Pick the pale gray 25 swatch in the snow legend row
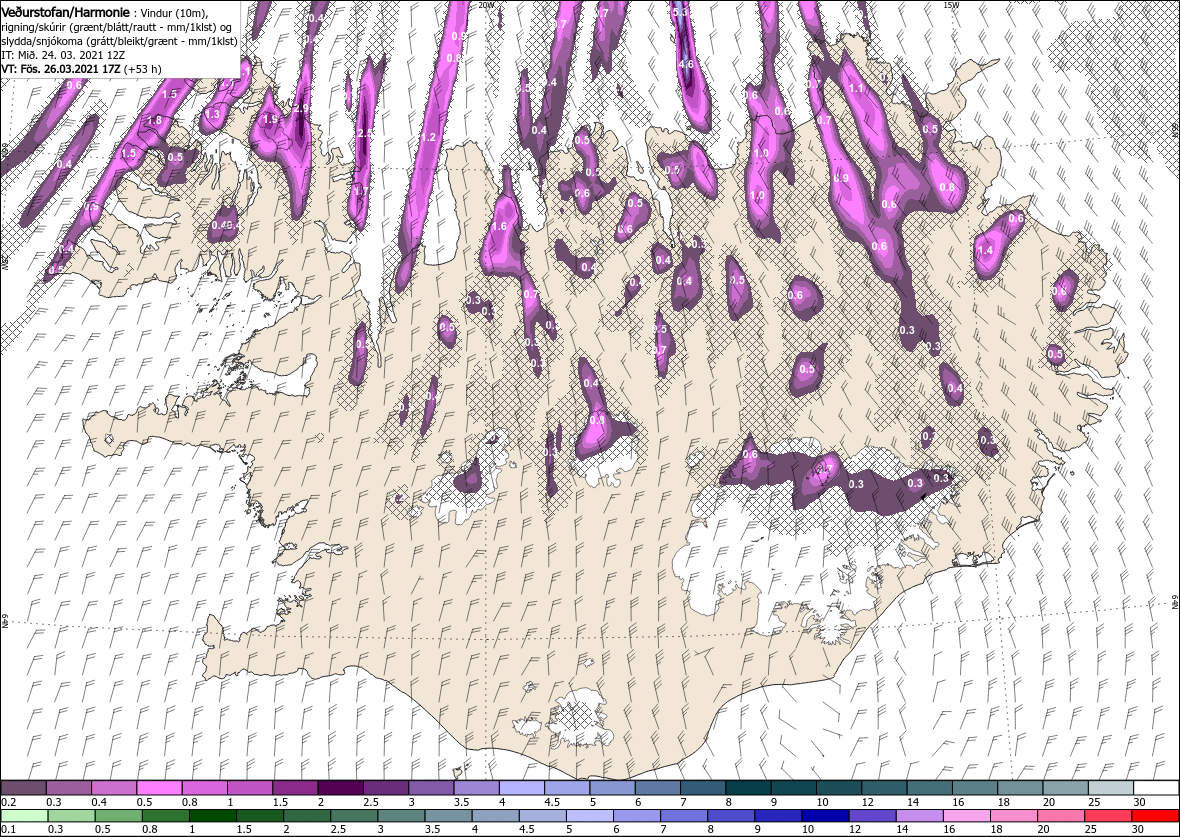This screenshot has height=837, width=1180. click(1112, 787)
